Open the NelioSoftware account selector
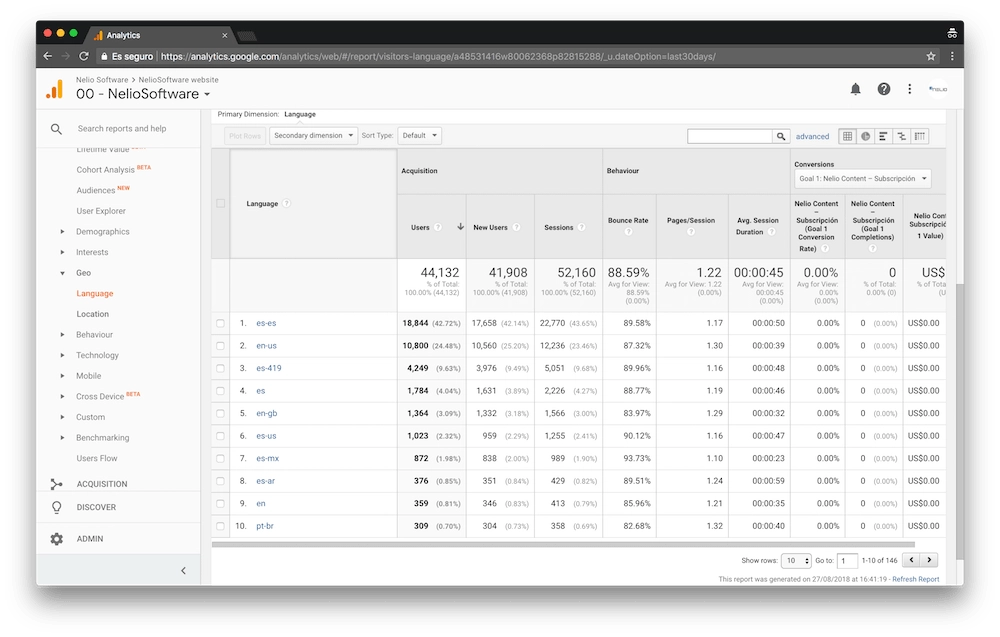This screenshot has height=637, width=1000. coord(143,94)
